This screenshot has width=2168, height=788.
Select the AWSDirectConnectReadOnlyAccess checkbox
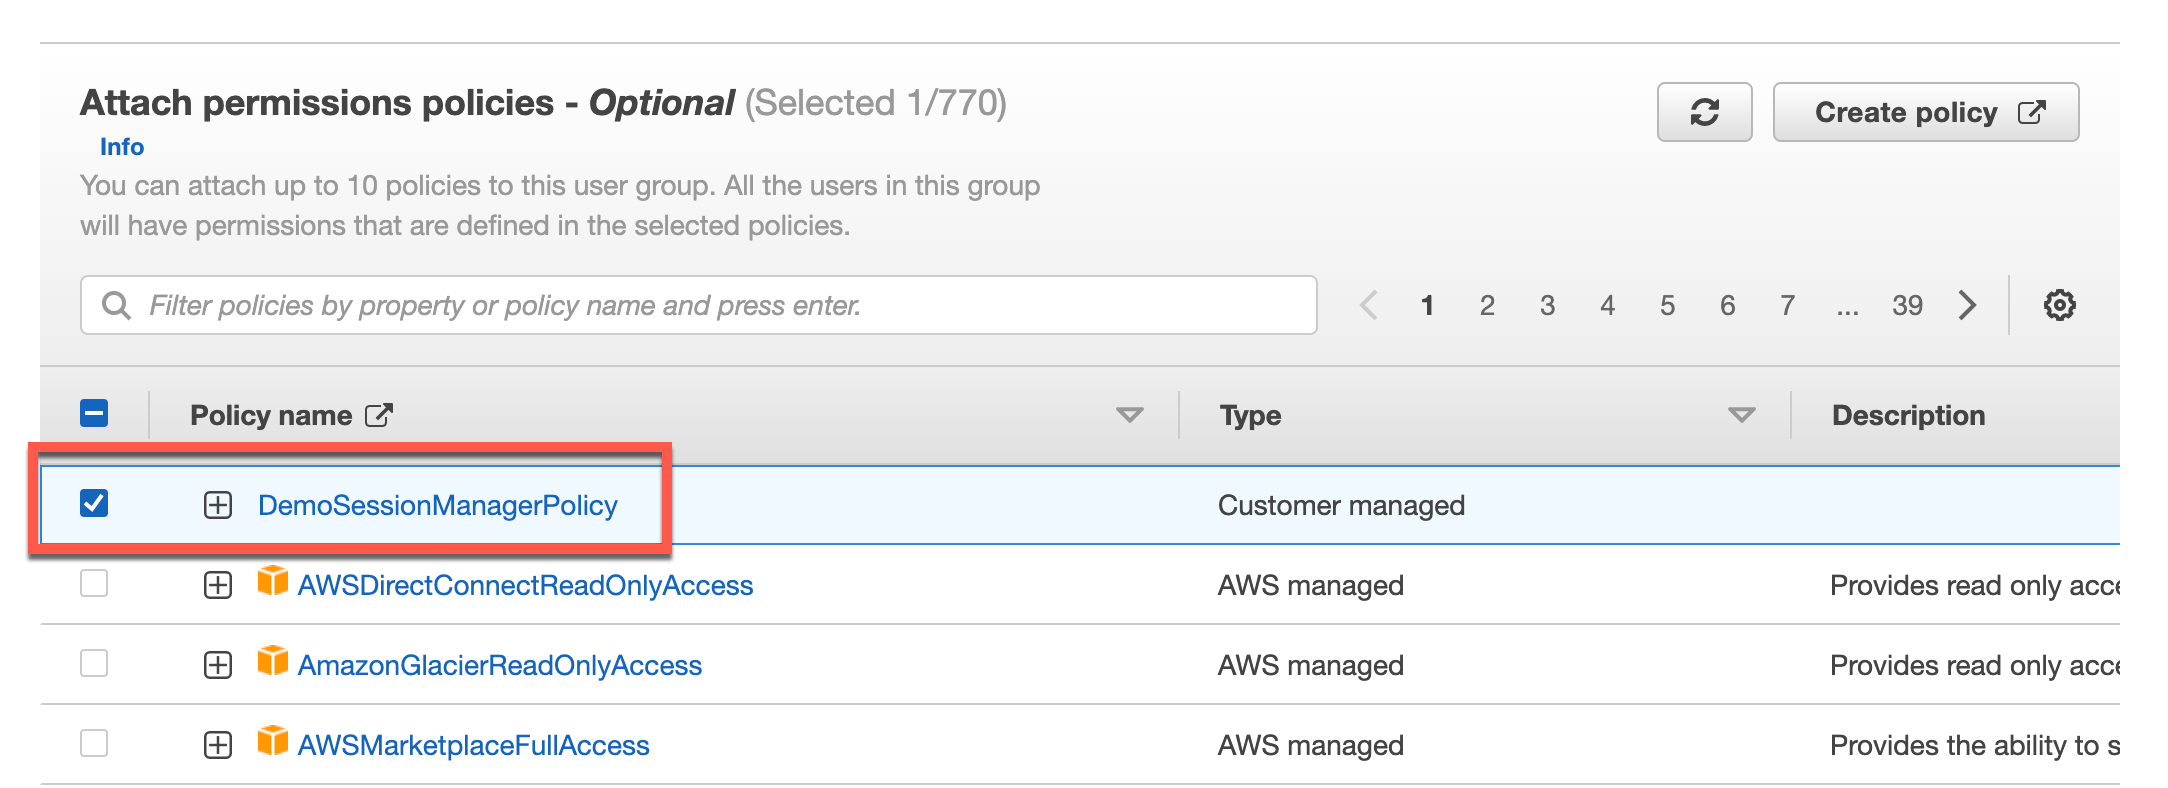coord(94,583)
